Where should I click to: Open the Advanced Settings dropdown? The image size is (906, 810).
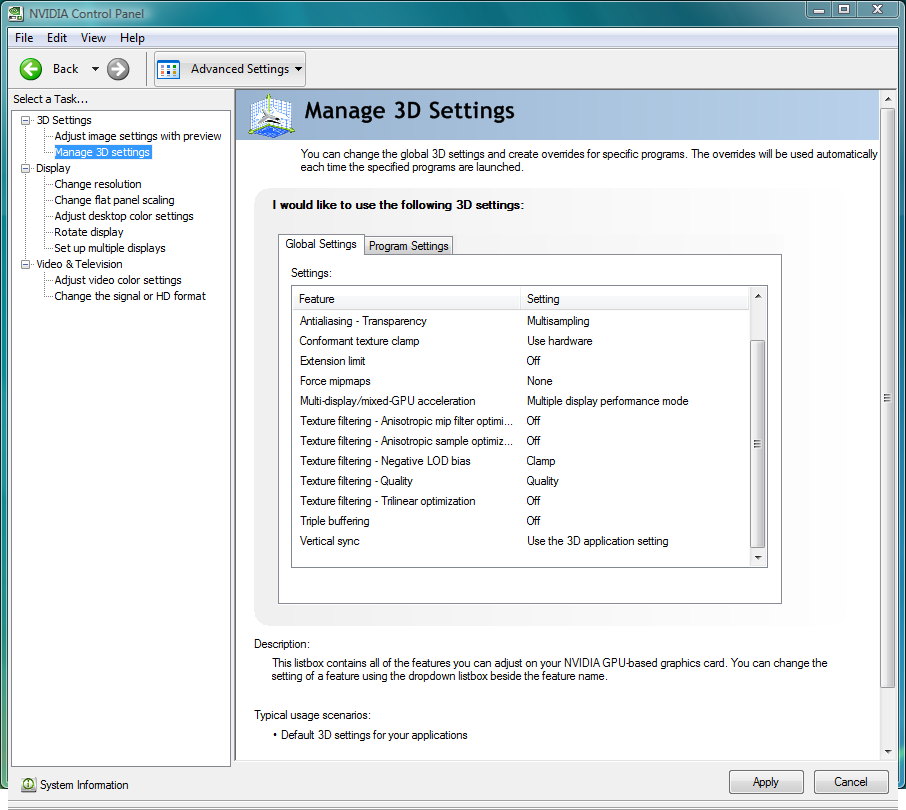(x=298, y=69)
